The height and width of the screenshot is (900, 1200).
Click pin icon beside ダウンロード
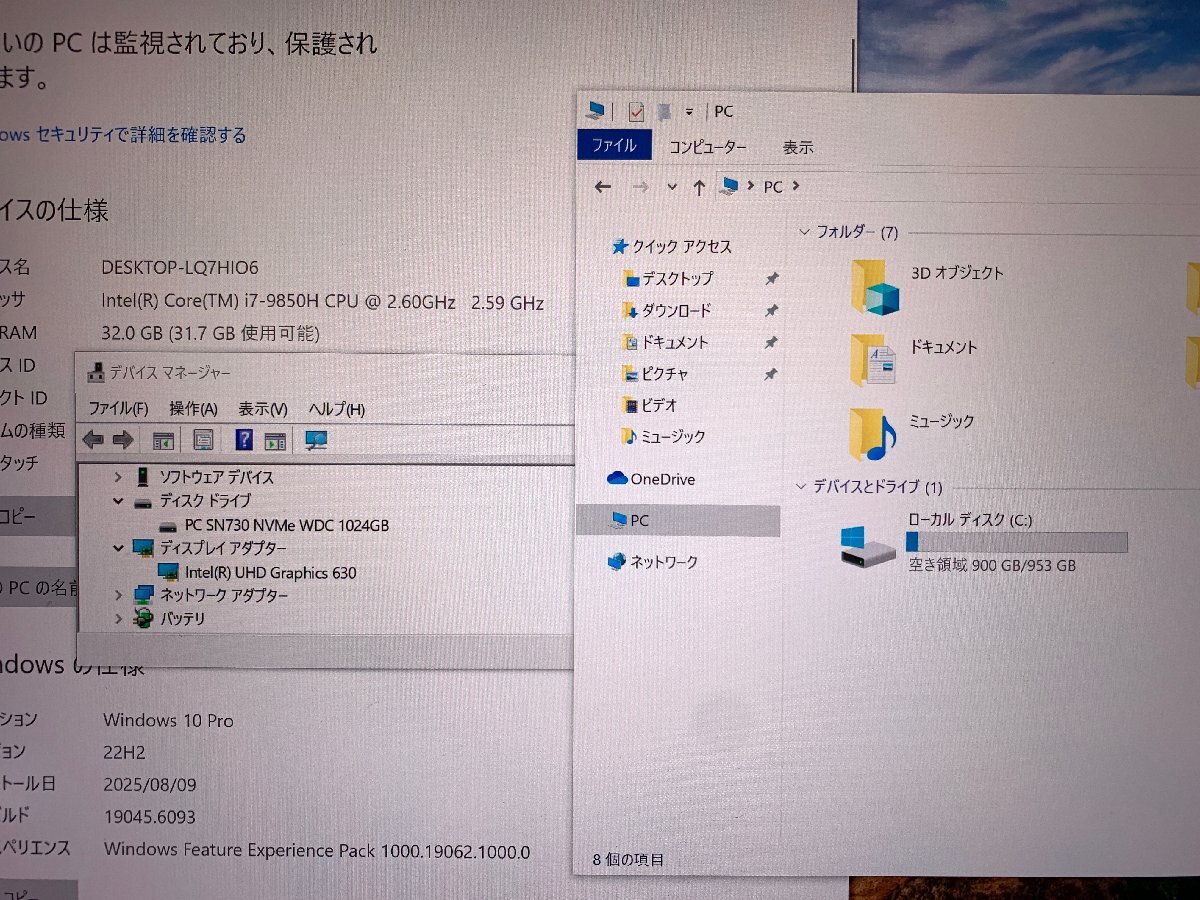(771, 311)
